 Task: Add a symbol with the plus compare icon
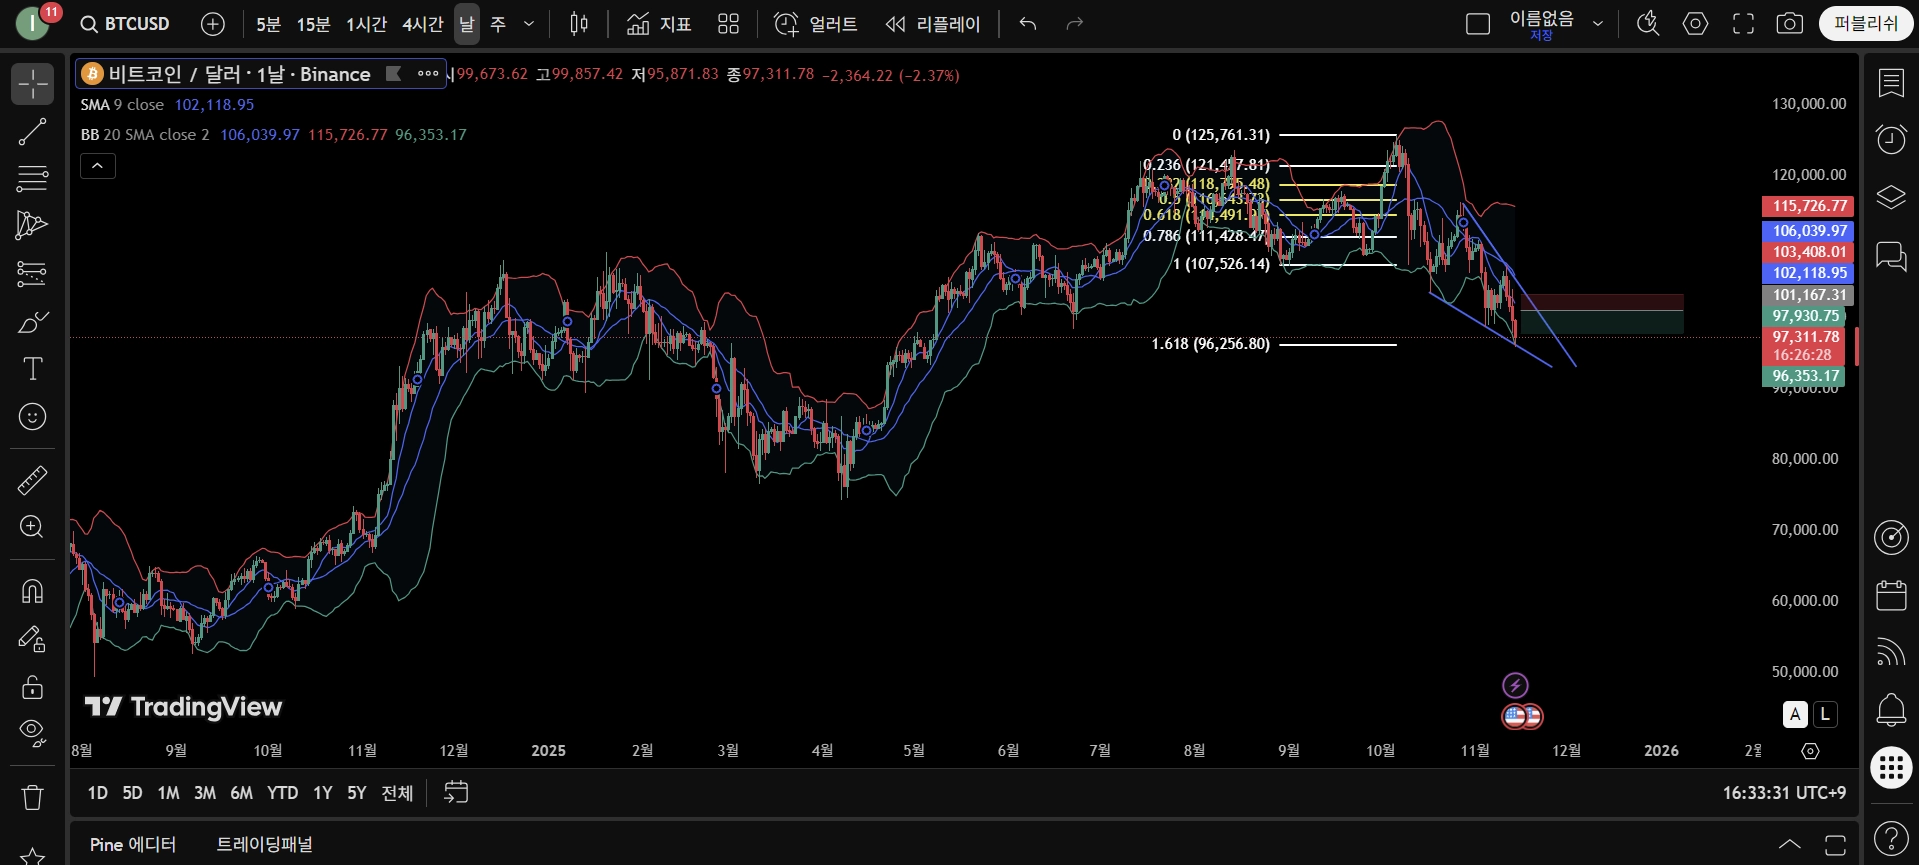(x=213, y=24)
